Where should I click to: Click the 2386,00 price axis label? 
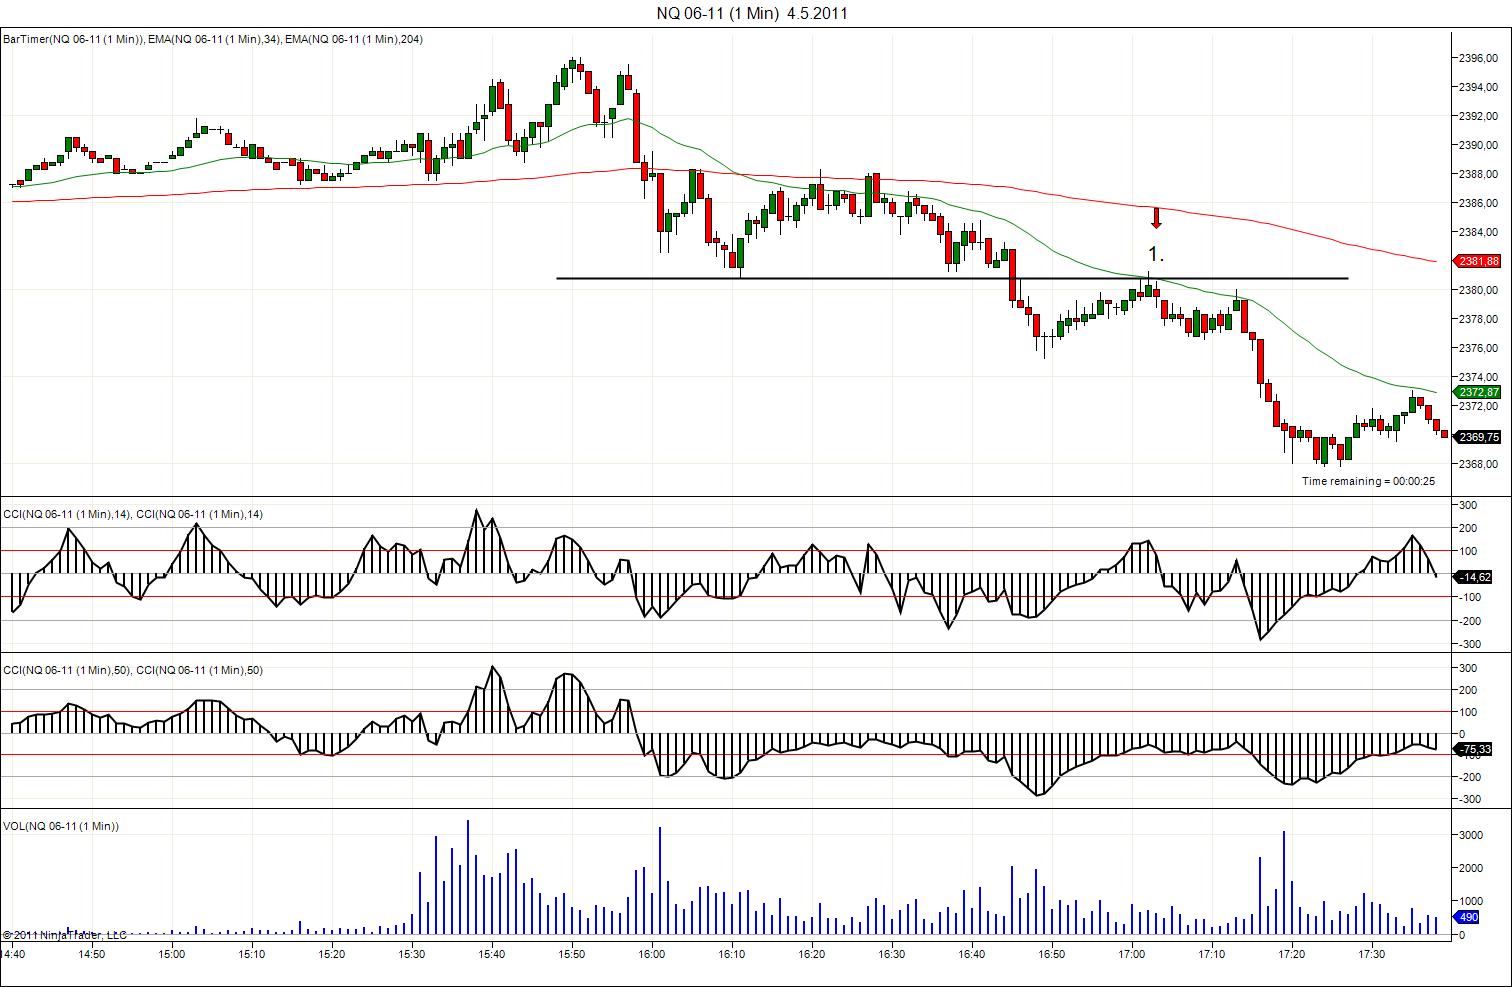pyautogui.click(x=1479, y=203)
